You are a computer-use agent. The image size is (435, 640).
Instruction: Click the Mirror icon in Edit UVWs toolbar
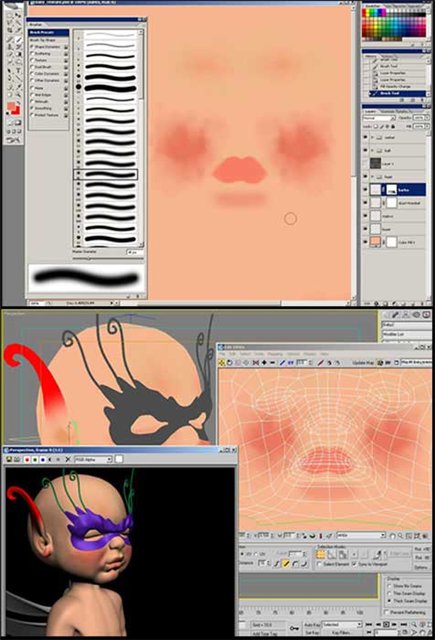pos(256,363)
